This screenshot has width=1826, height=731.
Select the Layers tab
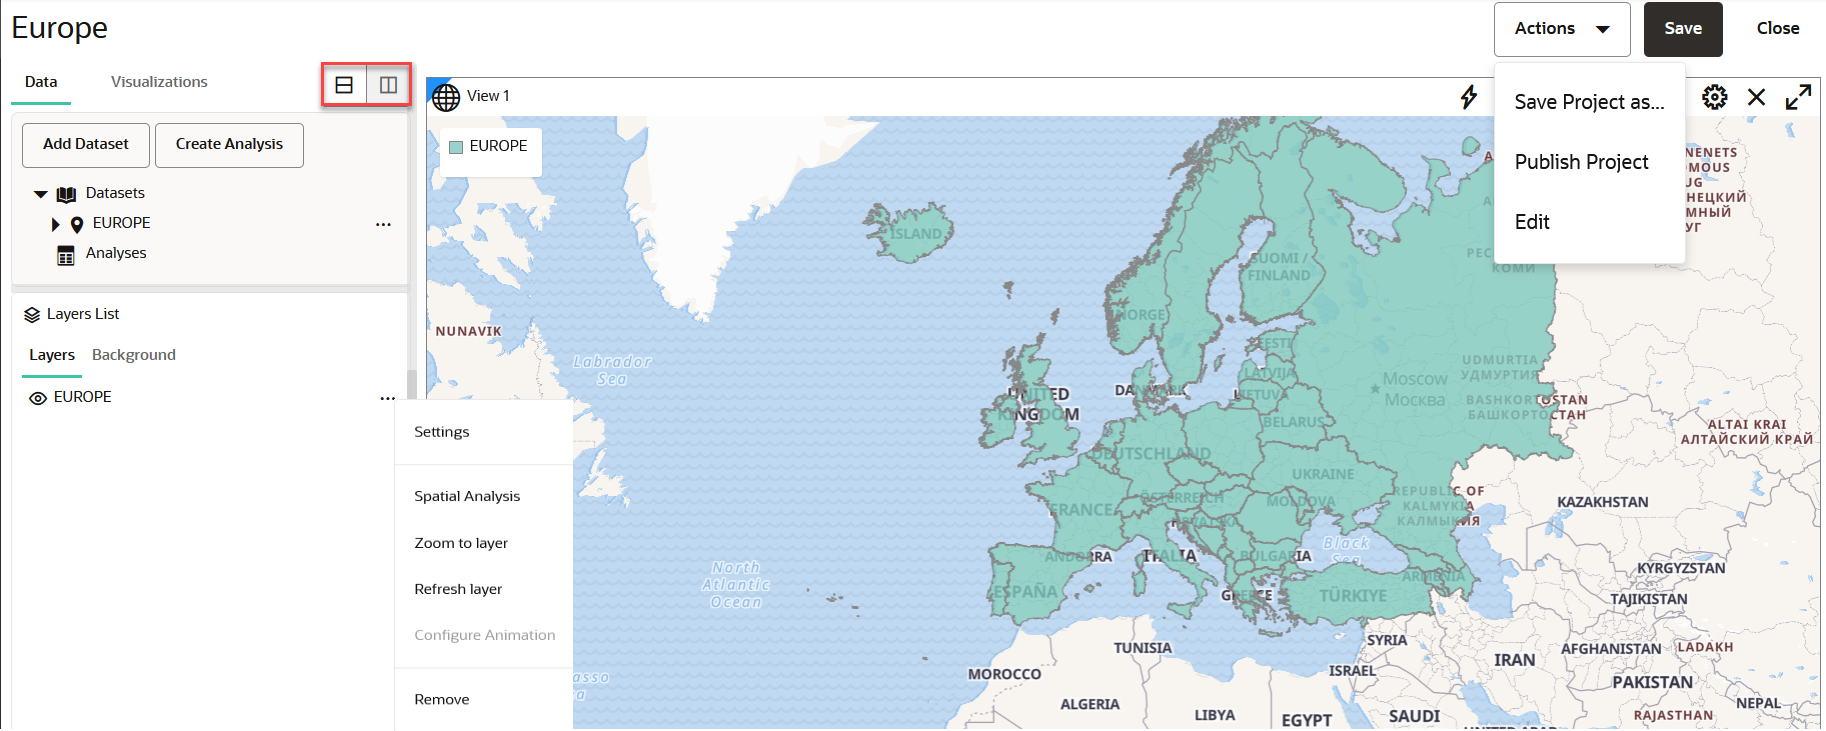[x=52, y=355]
